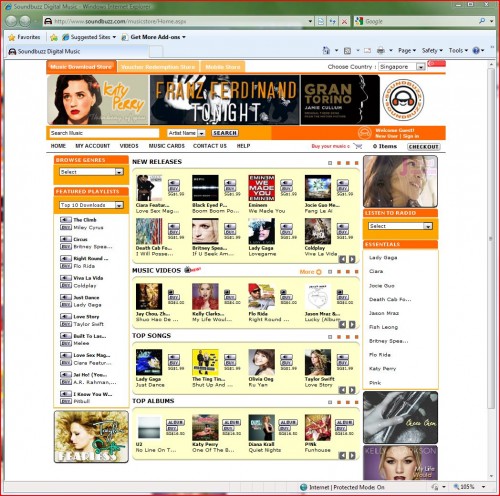Open browser Page menu dropdown
Image resolution: width=500 pixels, height=496 pixels.
407,51
